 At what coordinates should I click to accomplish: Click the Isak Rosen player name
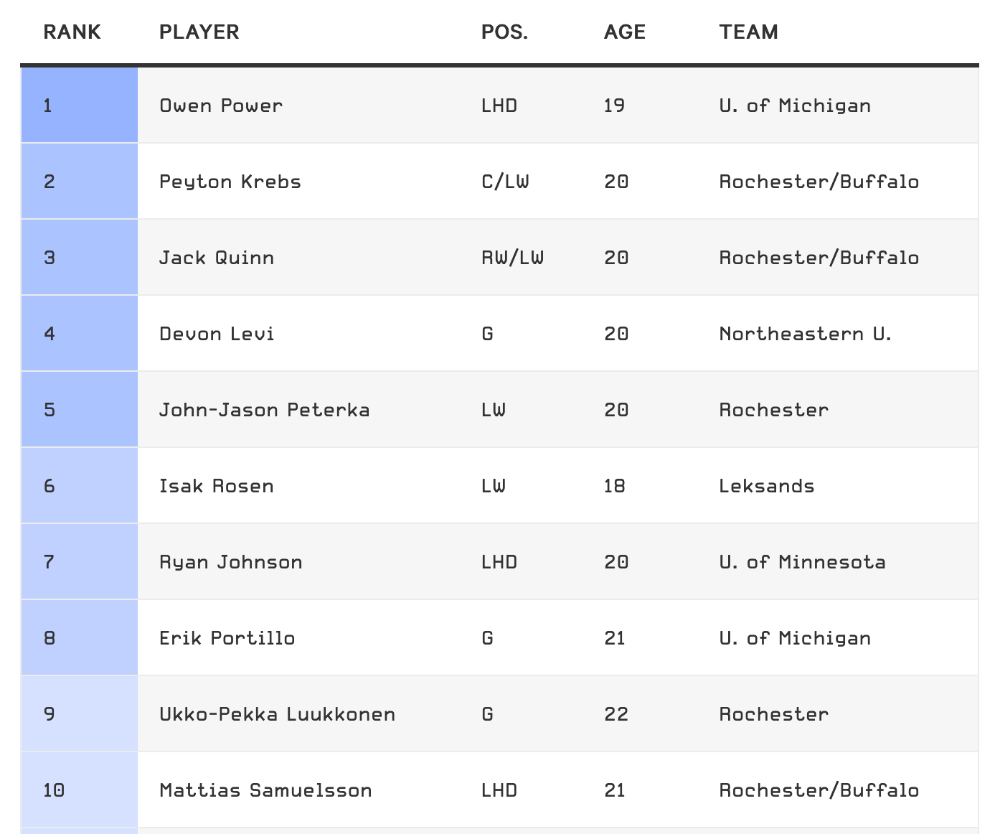point(216,486)
